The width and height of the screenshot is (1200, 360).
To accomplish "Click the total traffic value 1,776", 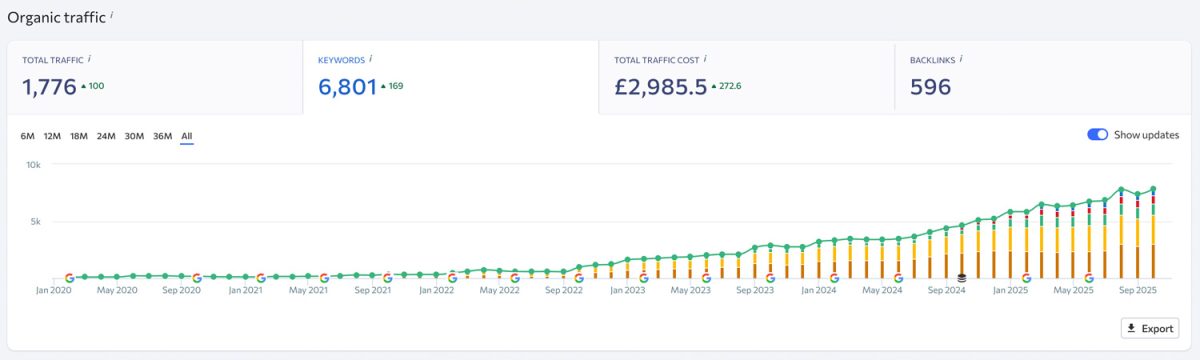I will [x=49, y=87].
